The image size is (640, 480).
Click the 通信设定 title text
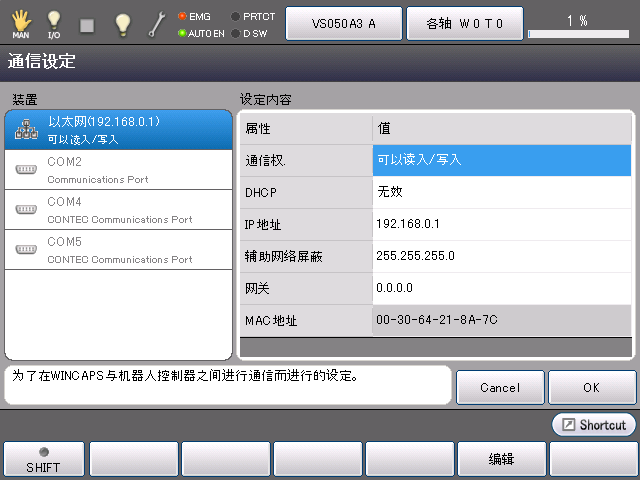(x=41, y=61)
